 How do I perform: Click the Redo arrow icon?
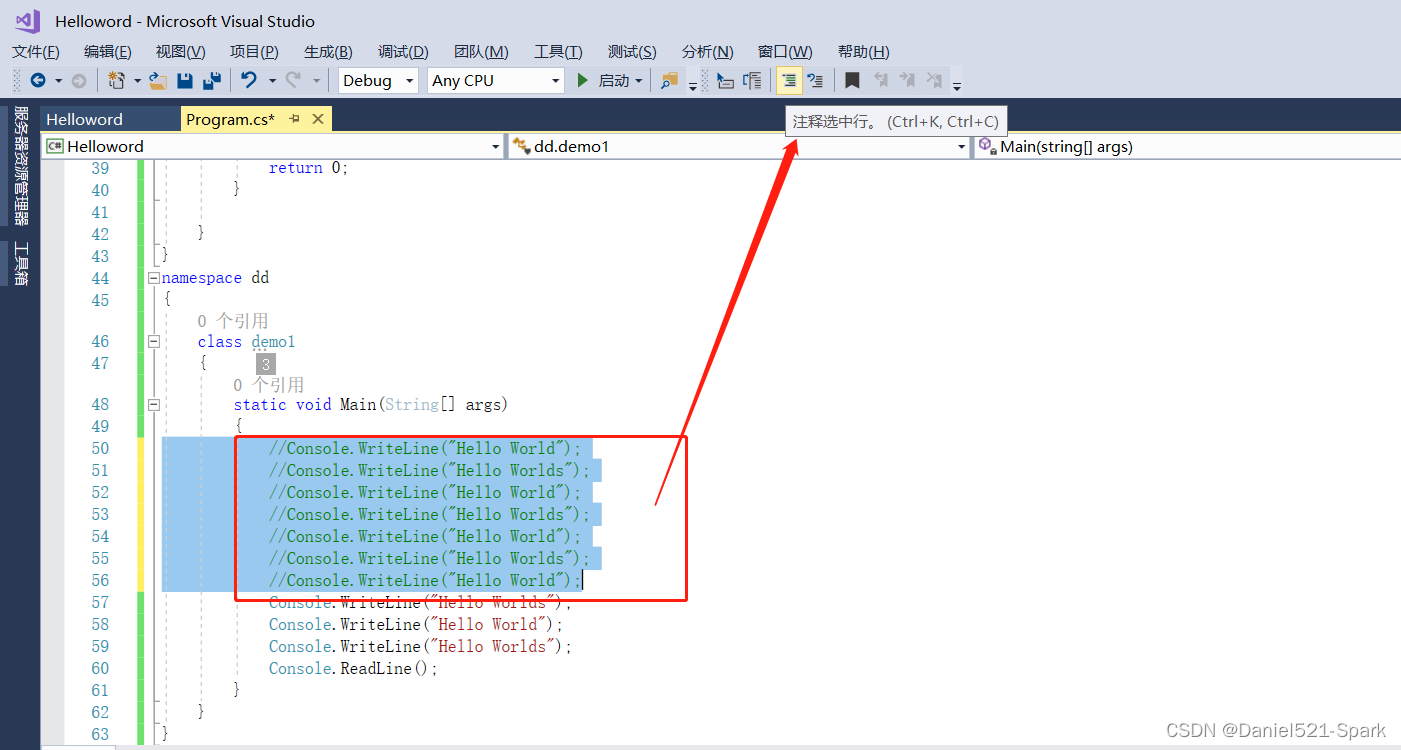[x=294, y=80]
